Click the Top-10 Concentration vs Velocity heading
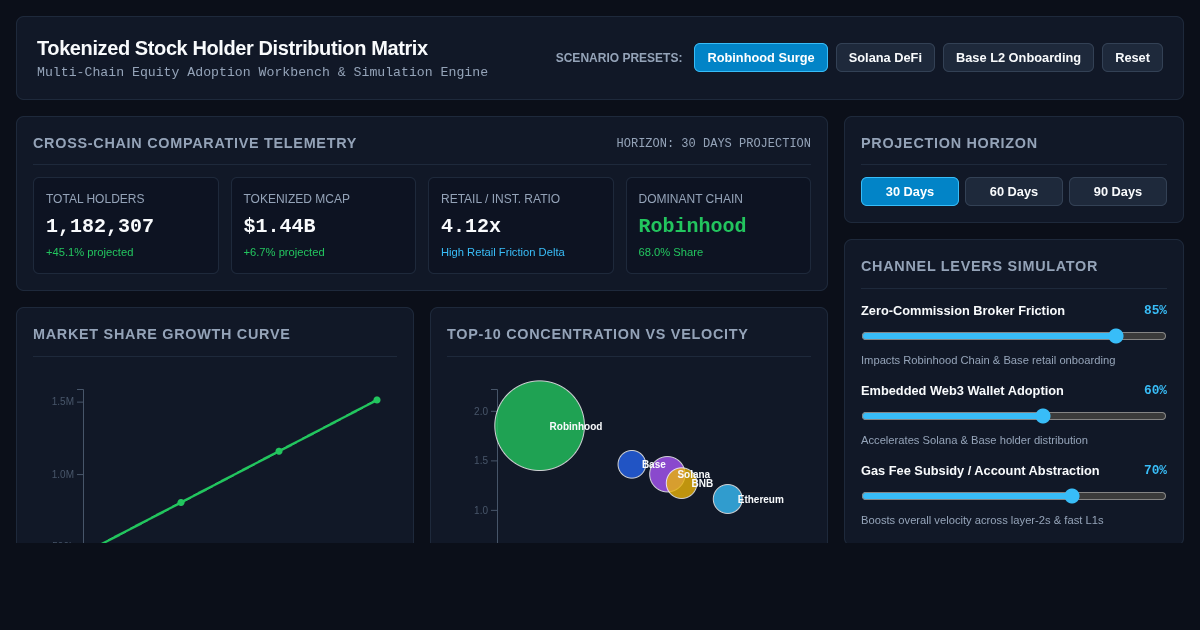This screenshot has height=630, width=1200. pyautogui.click(x=598, y=334)
